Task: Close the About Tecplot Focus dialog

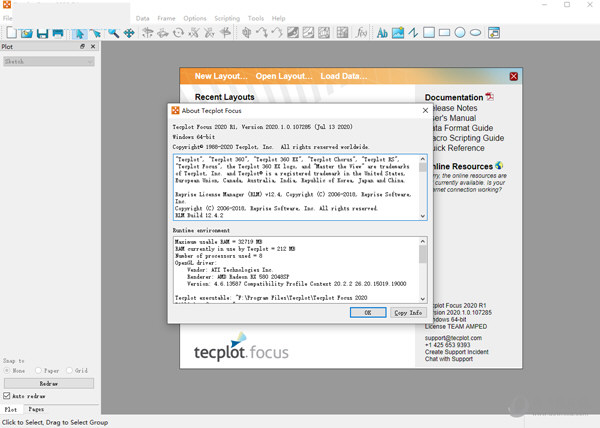Action: (425, 111)
